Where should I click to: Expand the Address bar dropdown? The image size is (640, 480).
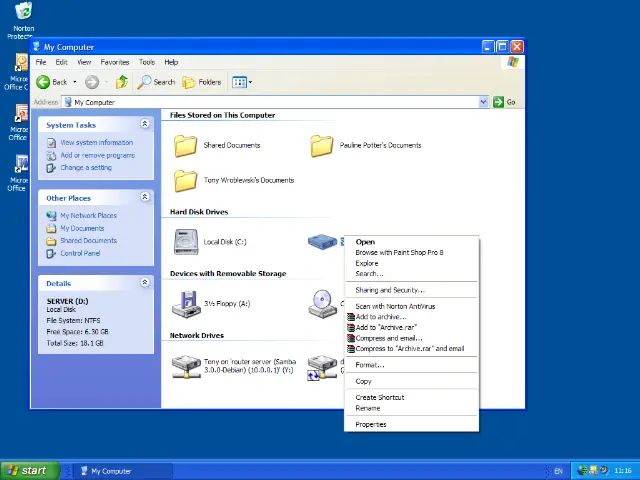483,102
